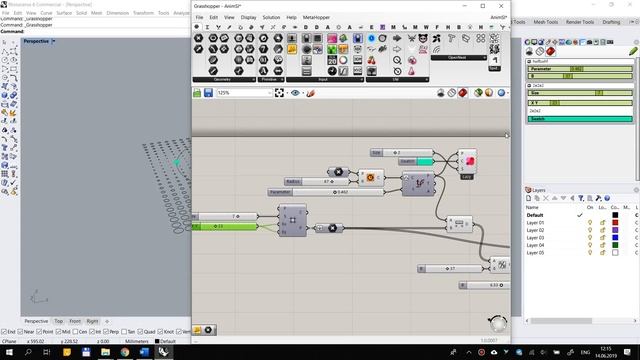The image size is (640, 360).
Task: Click the Zoom Extents icon on canvas toolbar
Action: 279,93
